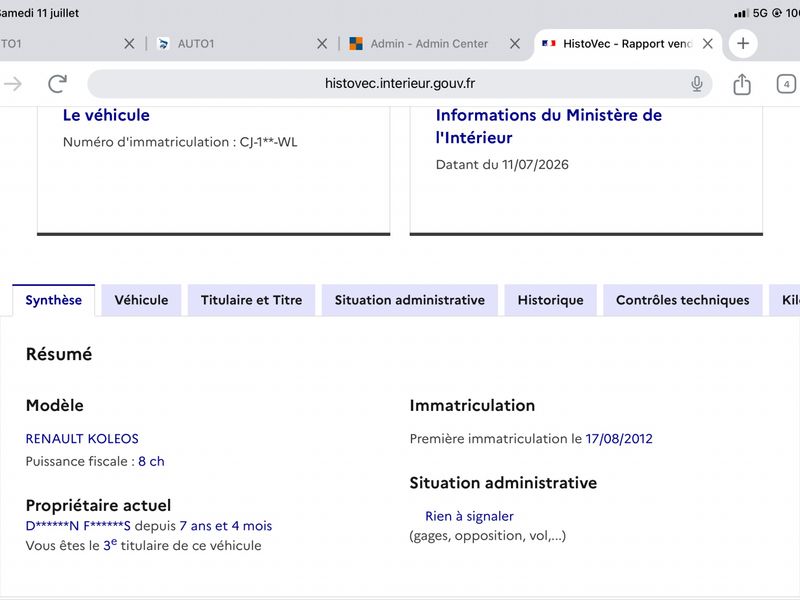Go forward with the arrow icon
Viewport: 800px width, 600px height.
[12, 84]
